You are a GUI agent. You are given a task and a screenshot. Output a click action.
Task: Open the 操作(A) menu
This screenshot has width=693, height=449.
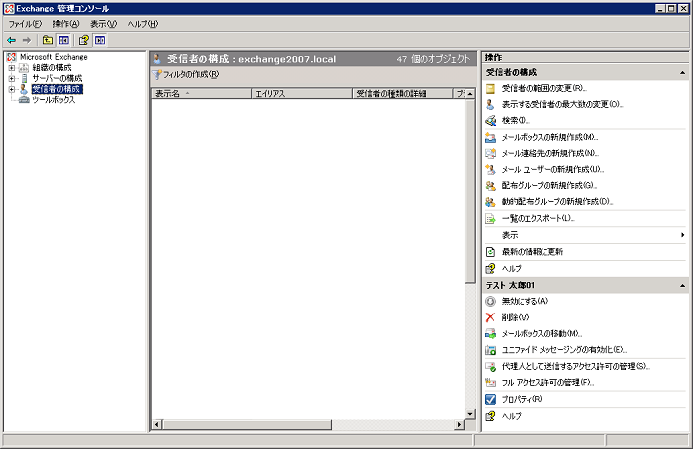point(66,24)
